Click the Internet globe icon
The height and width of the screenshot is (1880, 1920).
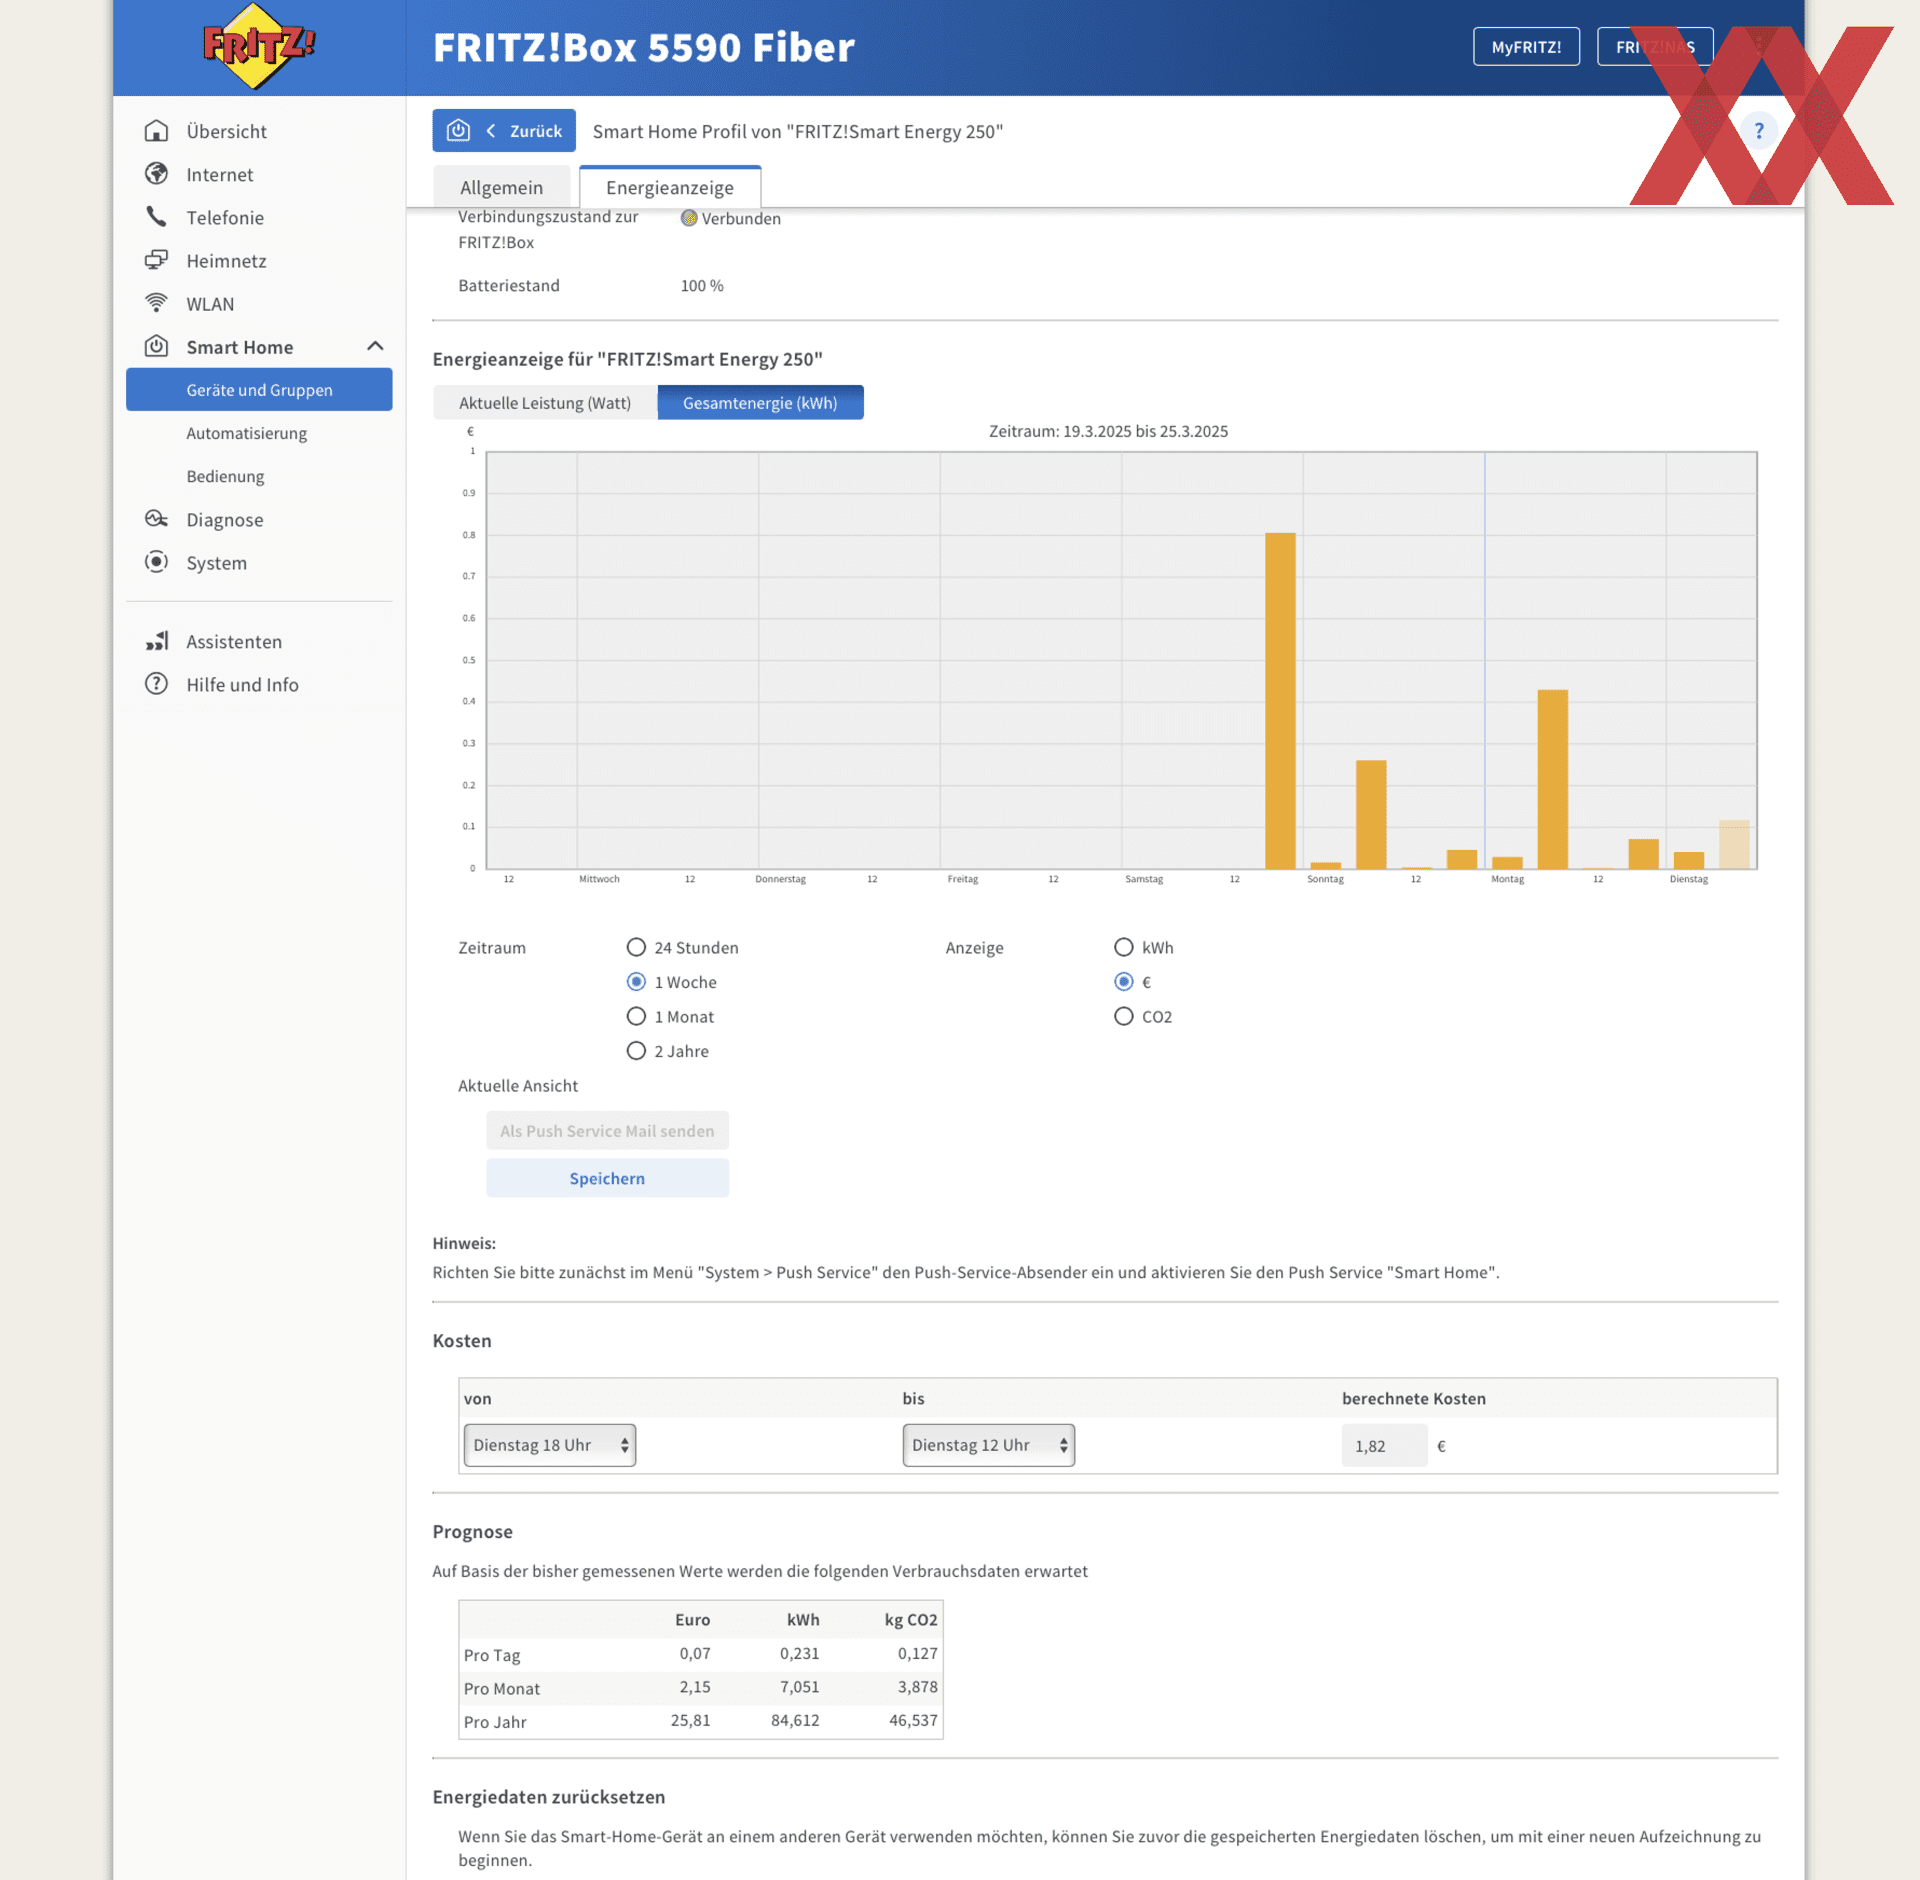point(156,174)
